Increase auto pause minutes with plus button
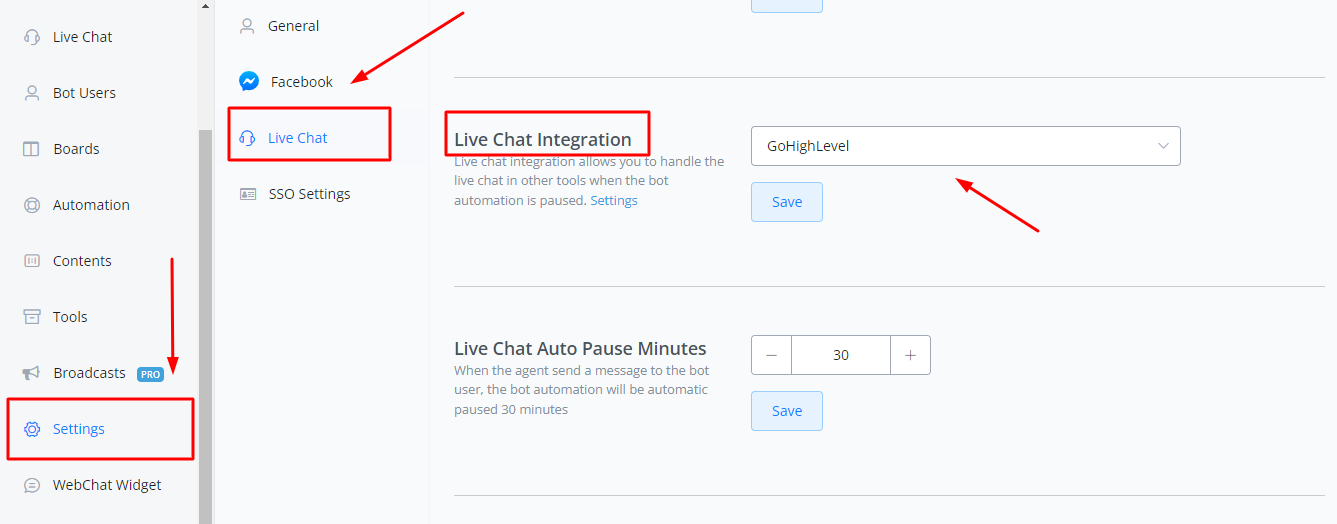This screenshot has height=524, width=1337. [910, 355]
